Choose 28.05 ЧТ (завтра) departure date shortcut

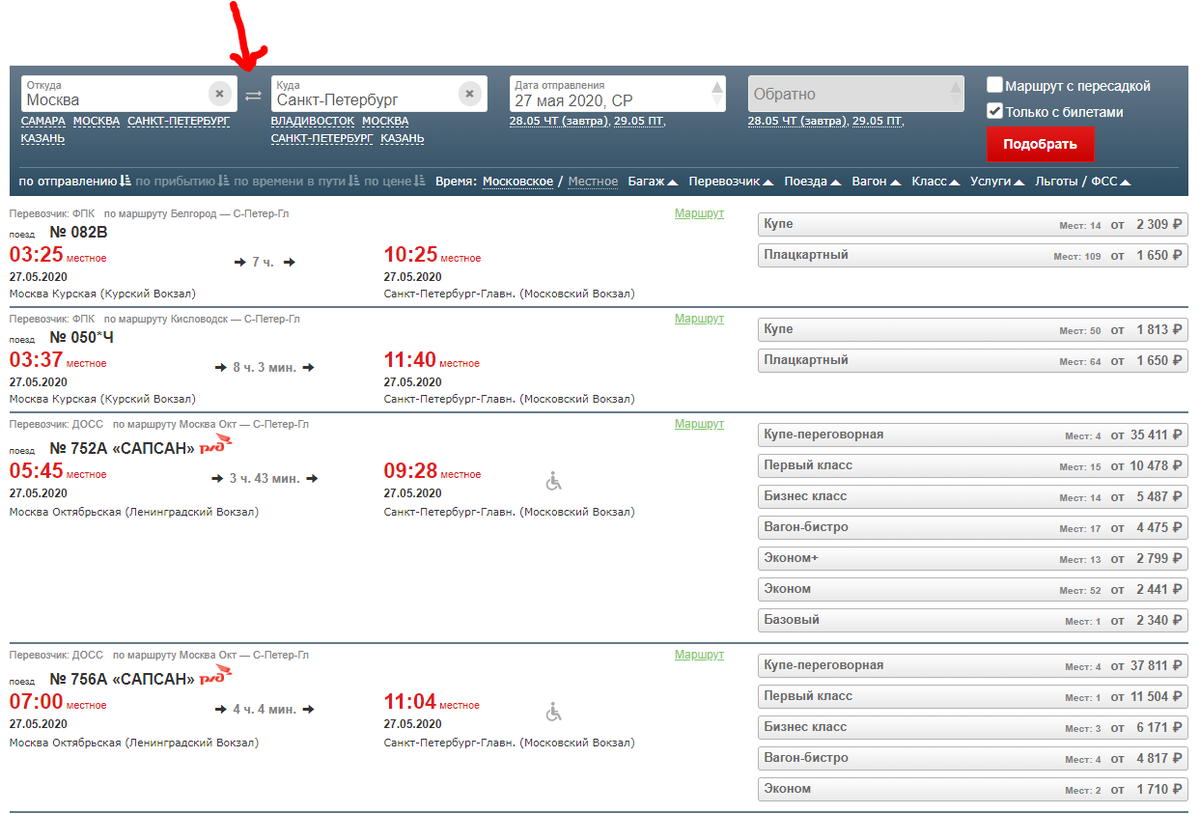point(558,121)
